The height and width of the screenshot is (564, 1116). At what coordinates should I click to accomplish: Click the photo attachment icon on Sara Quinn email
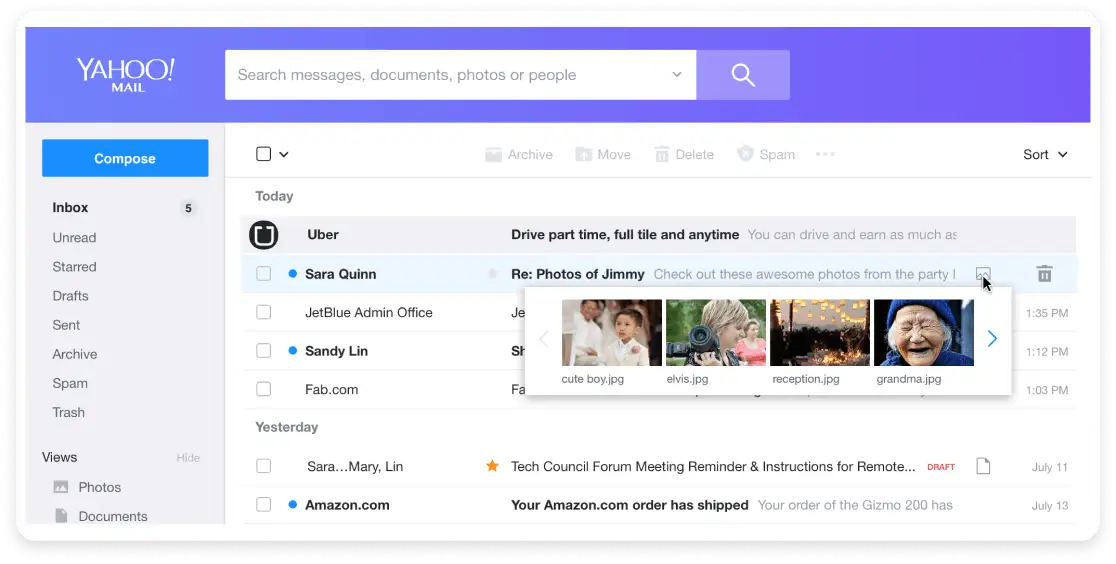(x=983, y=273)
